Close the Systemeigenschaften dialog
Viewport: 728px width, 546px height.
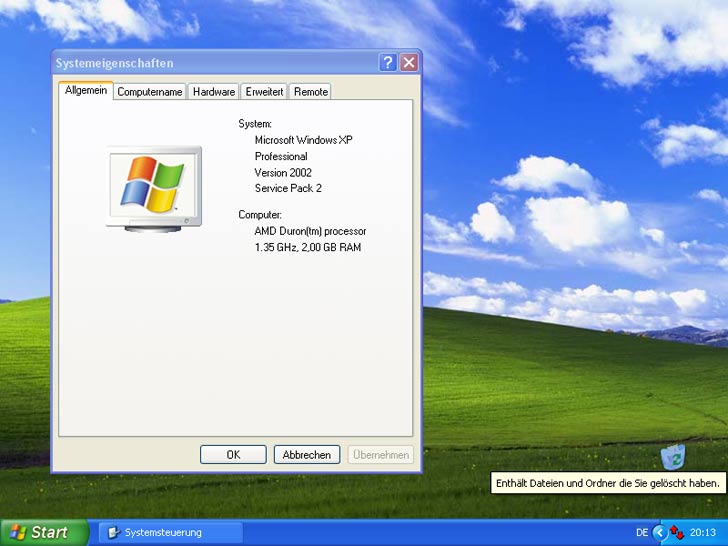409,63
